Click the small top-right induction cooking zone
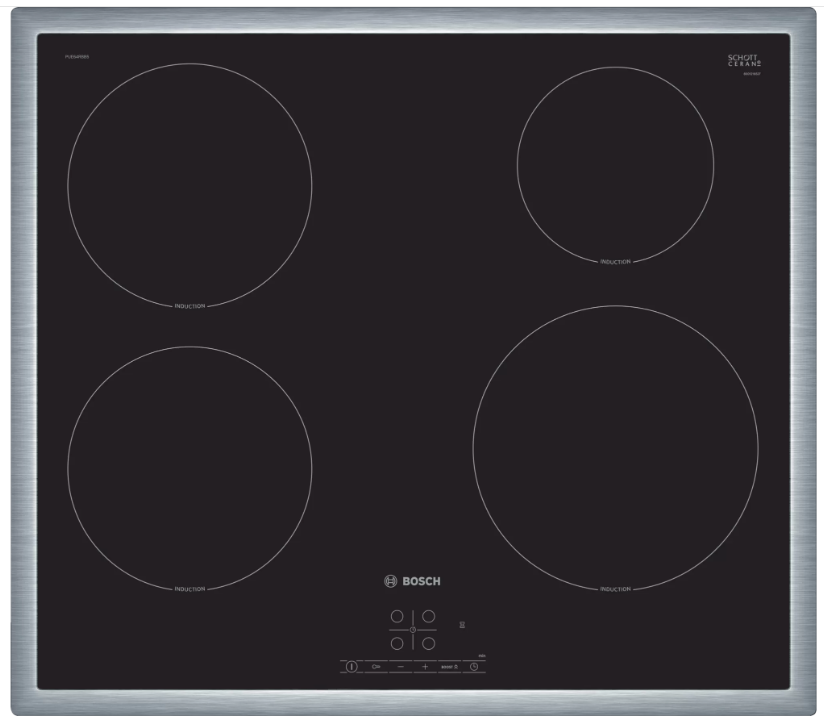 [615, 164]
